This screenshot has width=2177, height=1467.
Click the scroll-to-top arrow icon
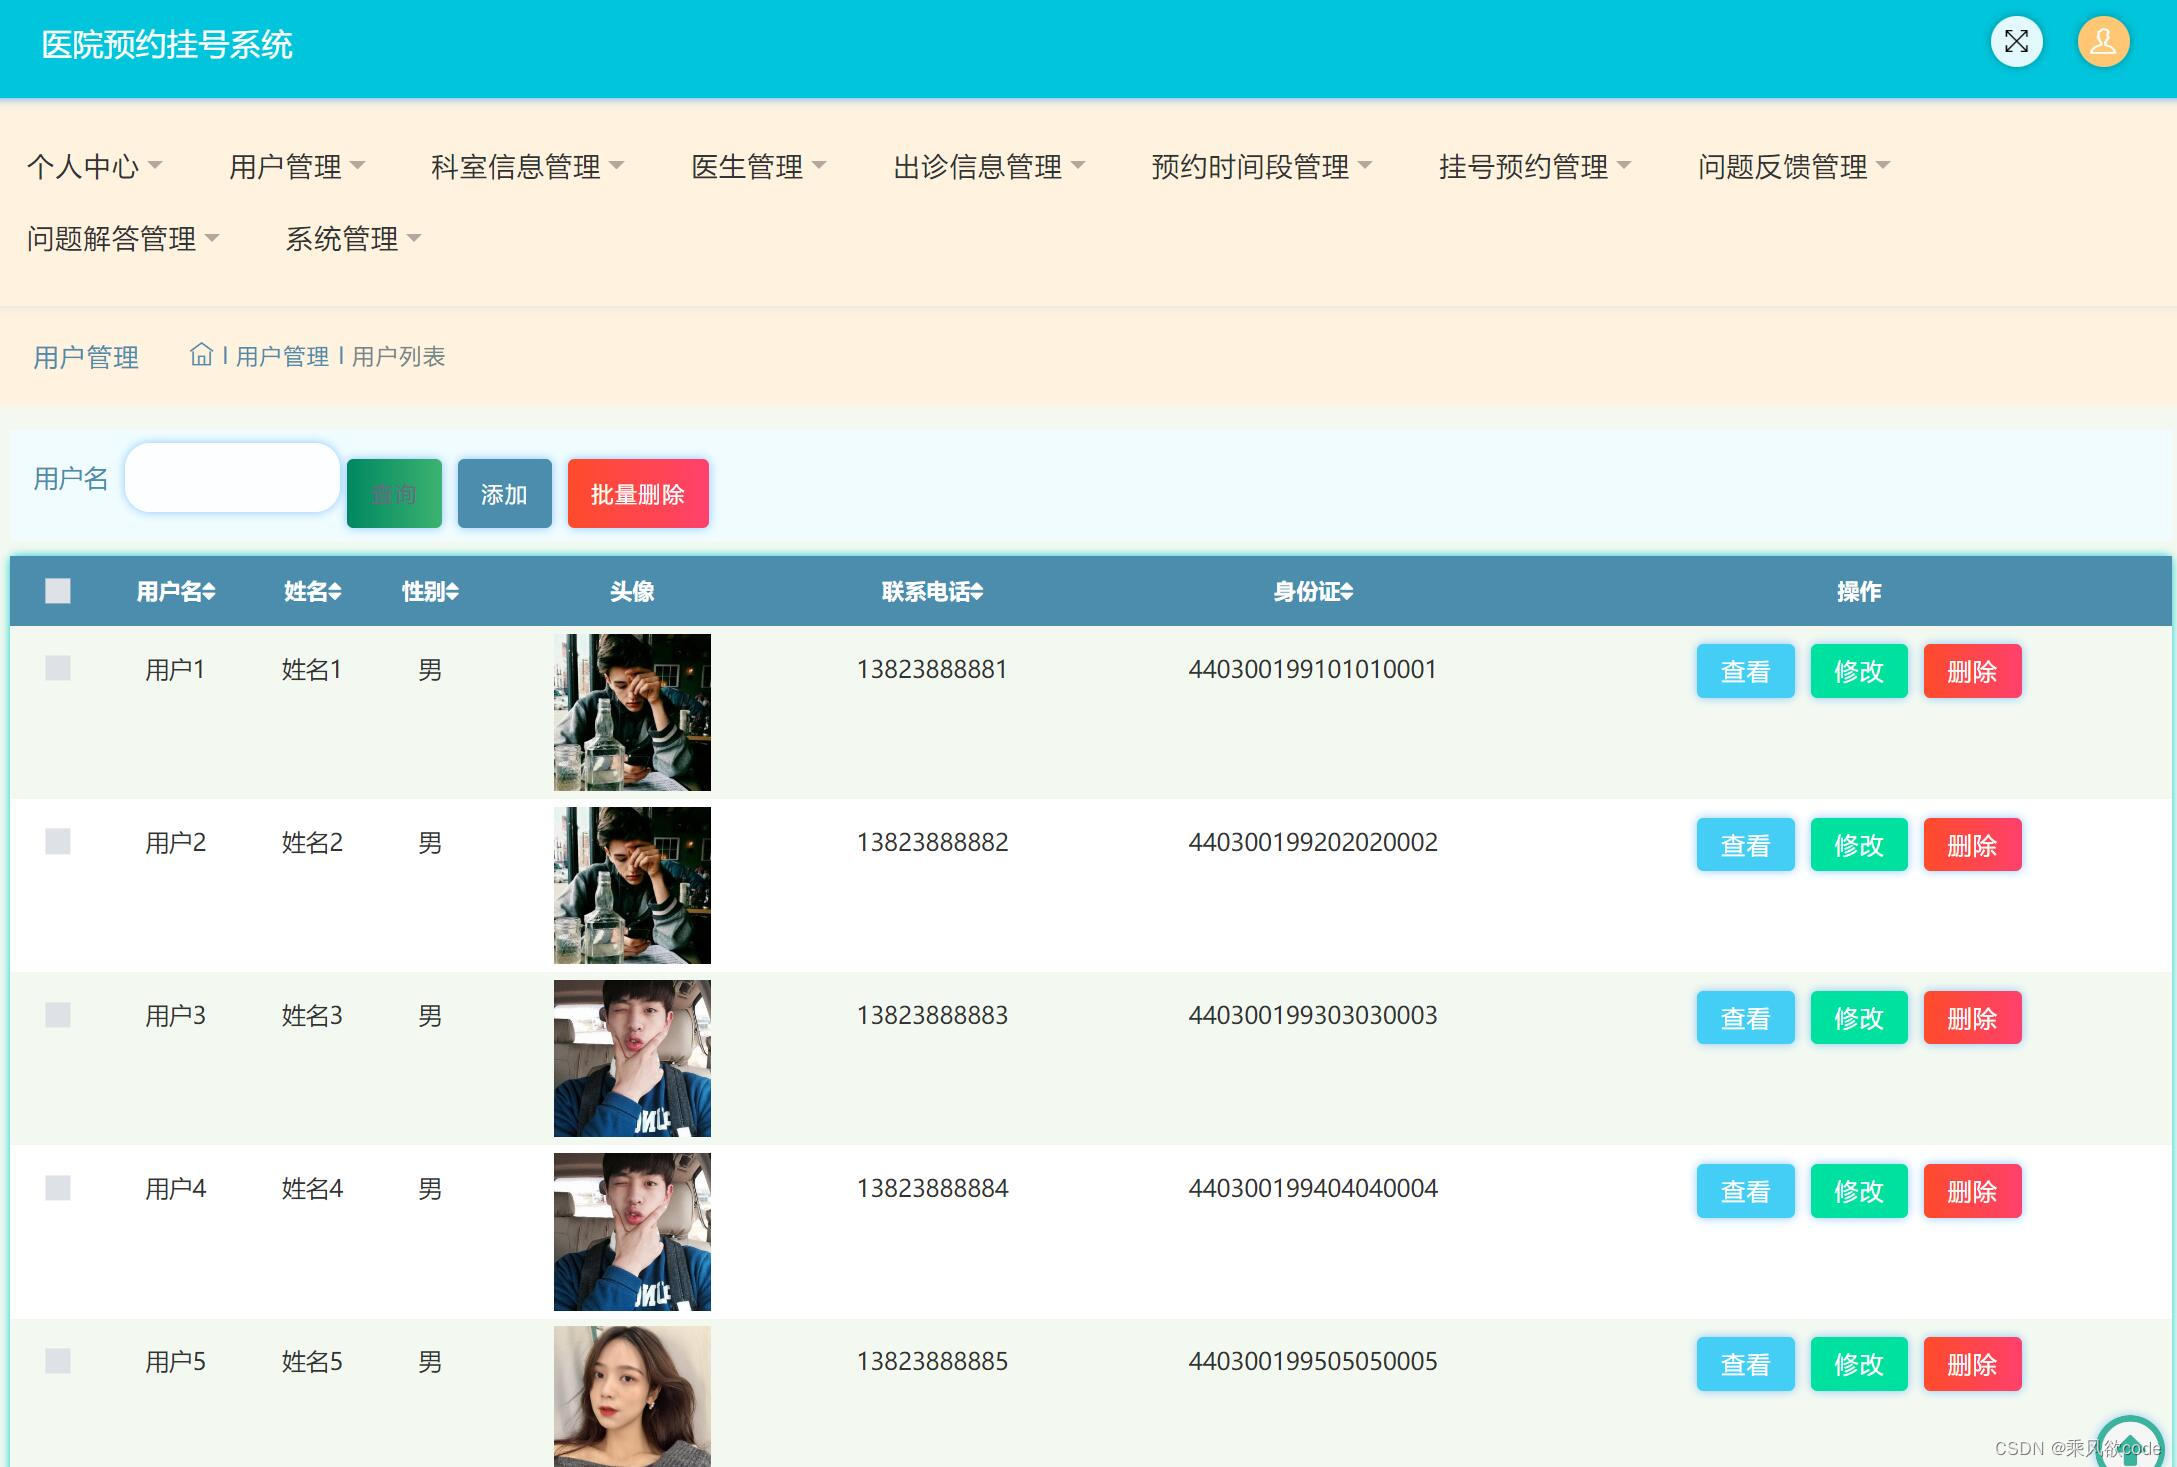click(x=2130, y=1446)
